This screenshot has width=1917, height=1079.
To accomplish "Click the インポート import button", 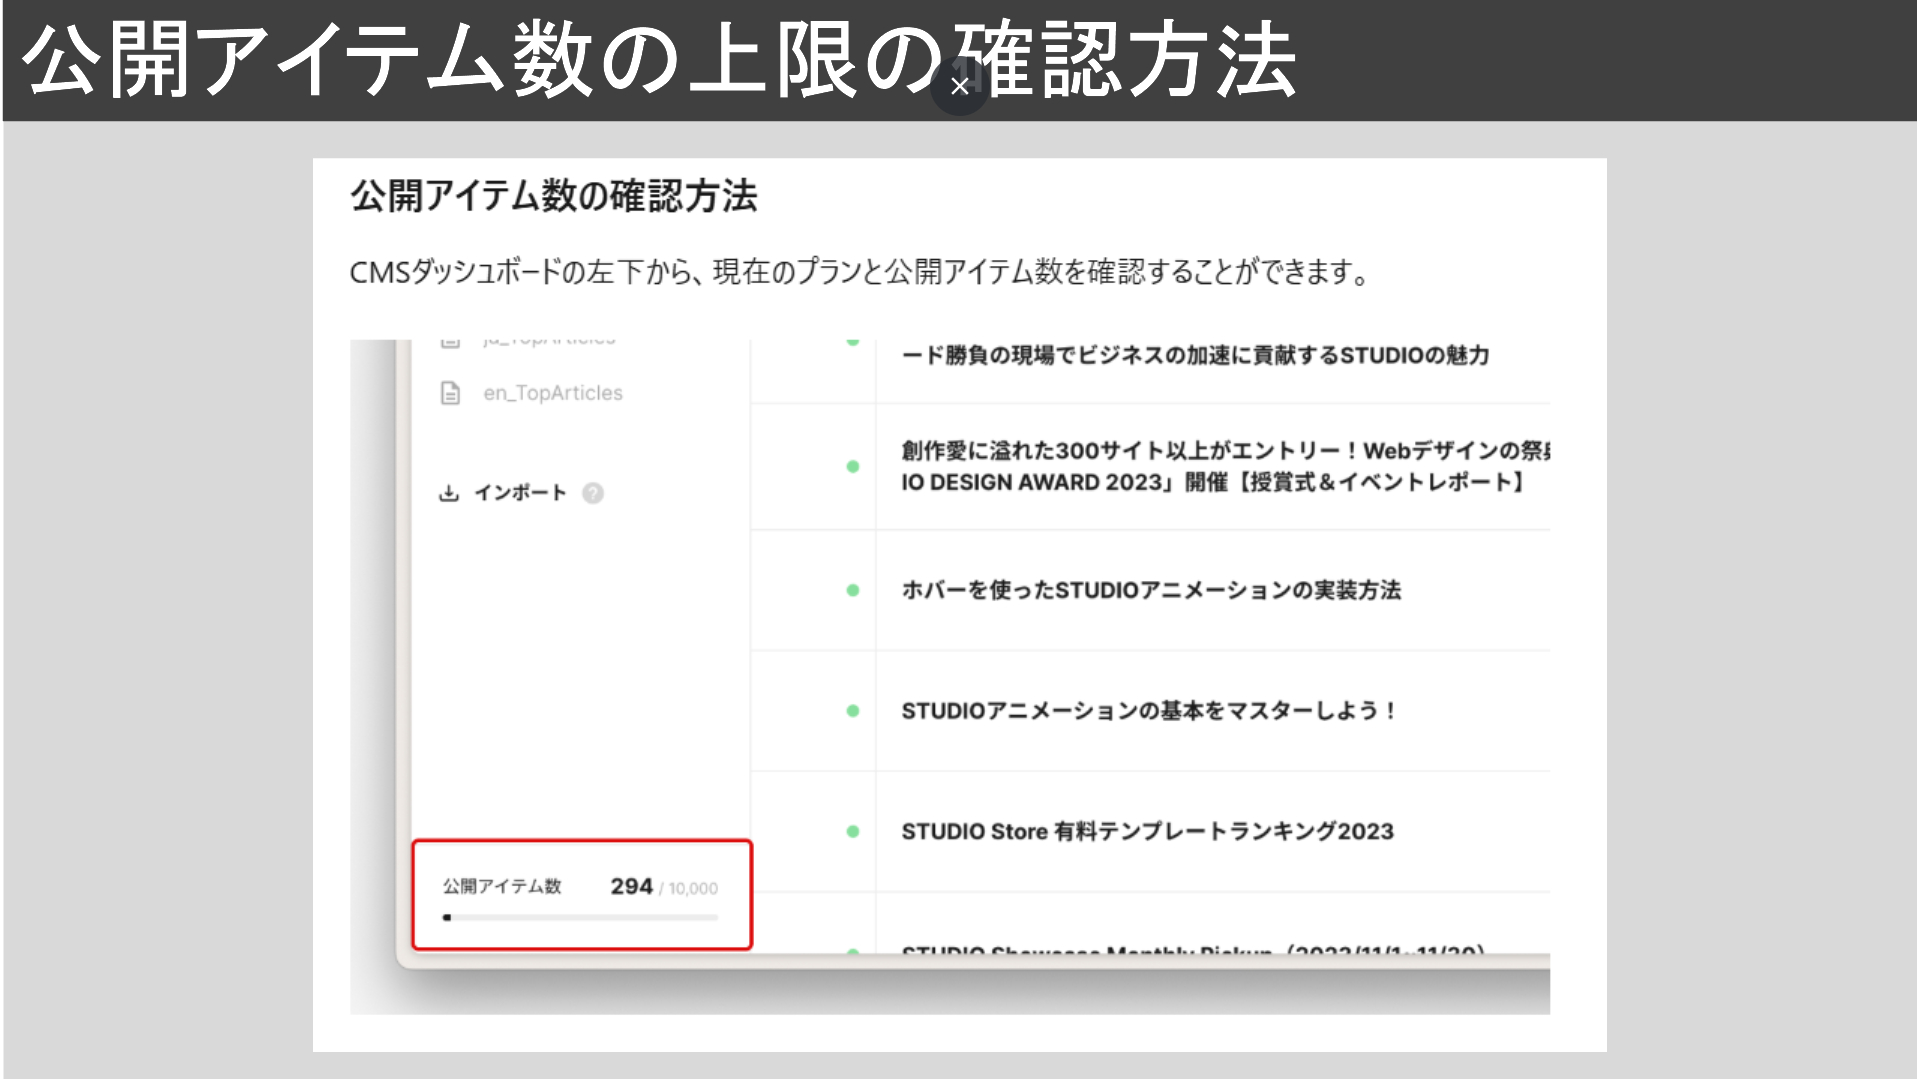I will 520,493.
